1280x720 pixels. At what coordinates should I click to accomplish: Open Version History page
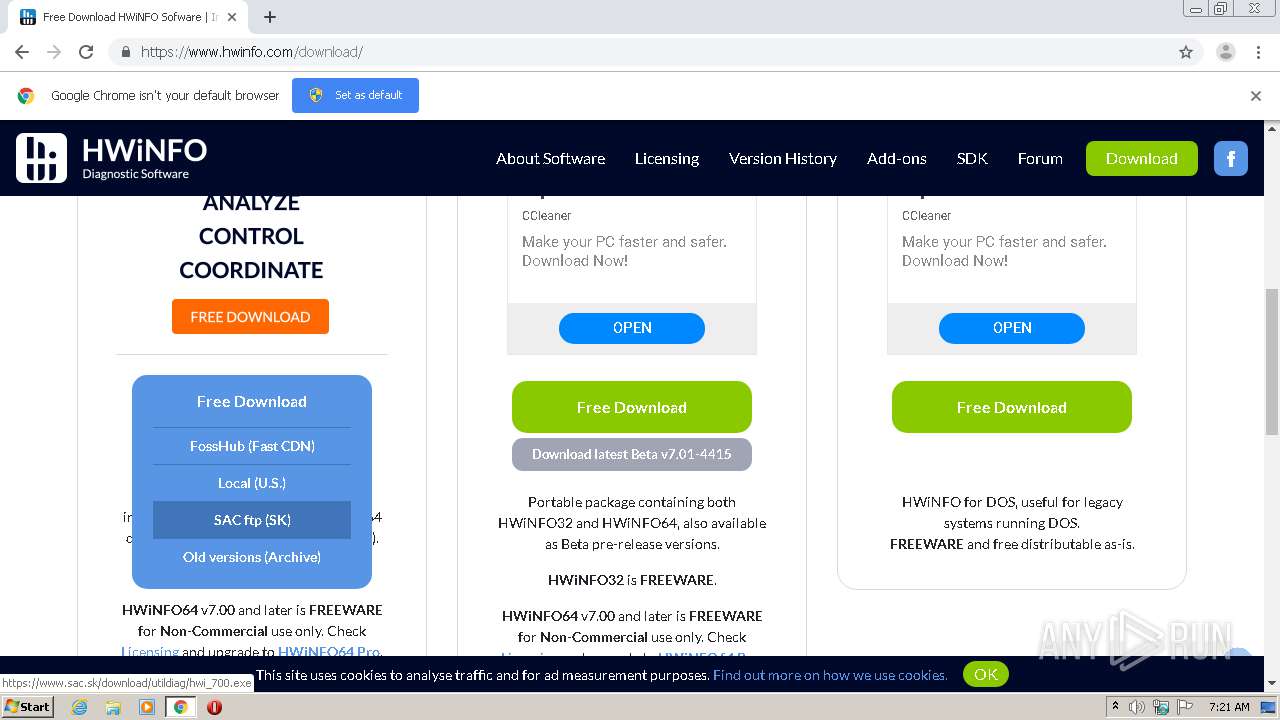pos(783,158)
